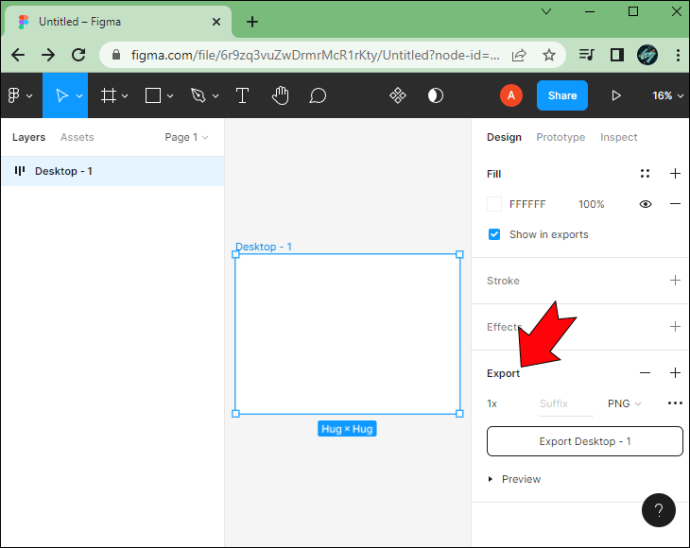Open the Figma main menu
The image size is (690, 548).
(20, 96)
